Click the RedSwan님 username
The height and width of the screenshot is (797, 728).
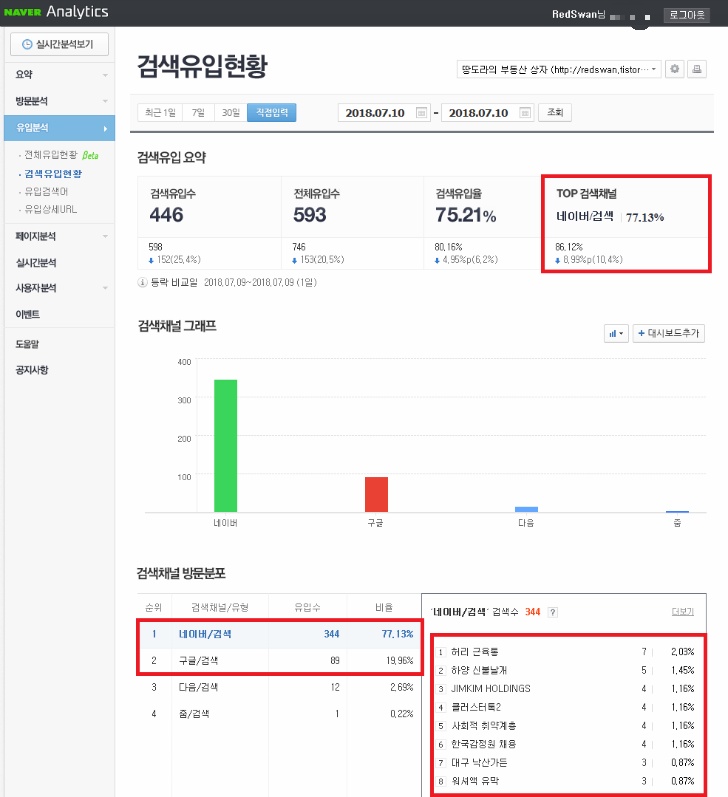(x=579, y=14)
